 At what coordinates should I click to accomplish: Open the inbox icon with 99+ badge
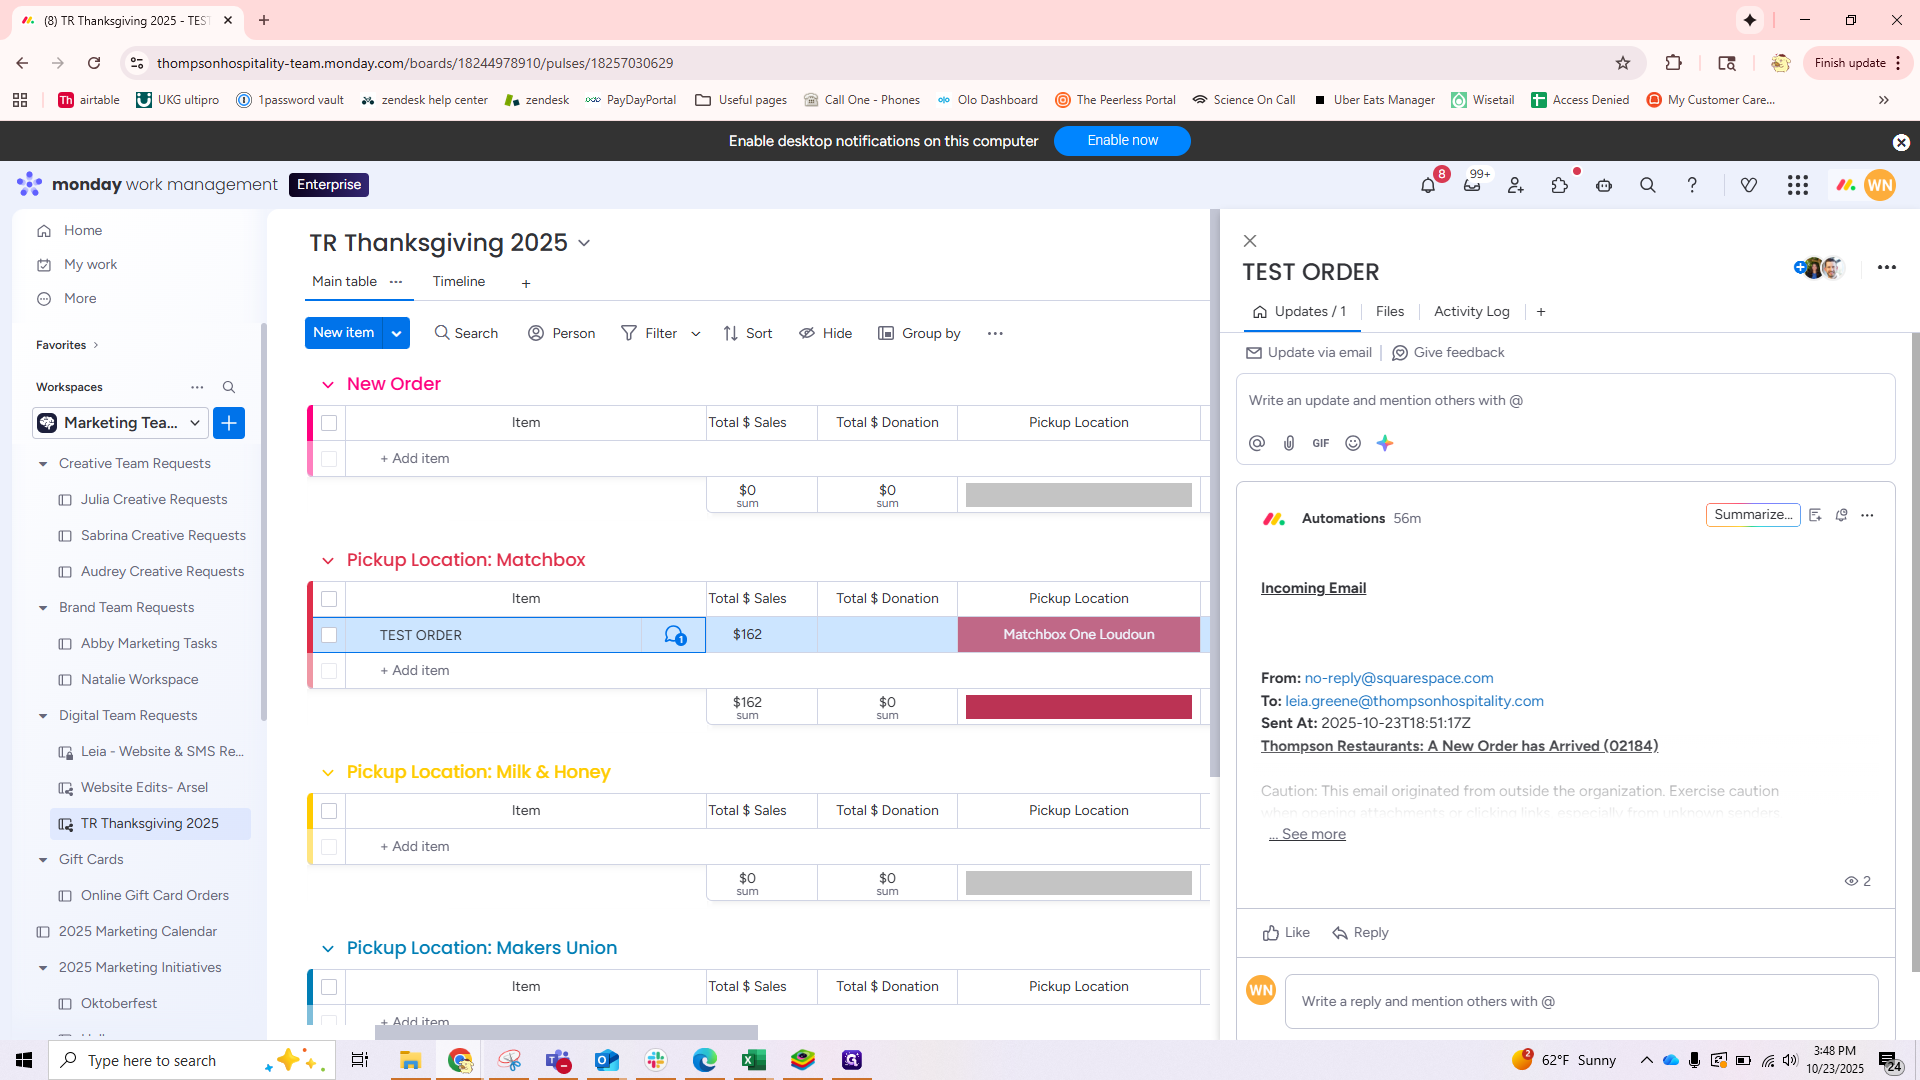click(1472, 186)
